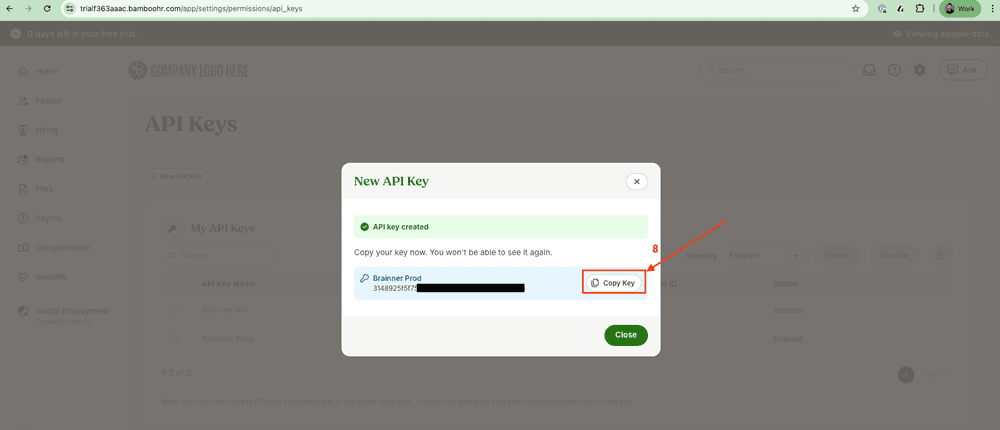Viewport: 1000px width, 430px height.
Task: Click the People icon in sidebar
Action: [x=23, y=101]
